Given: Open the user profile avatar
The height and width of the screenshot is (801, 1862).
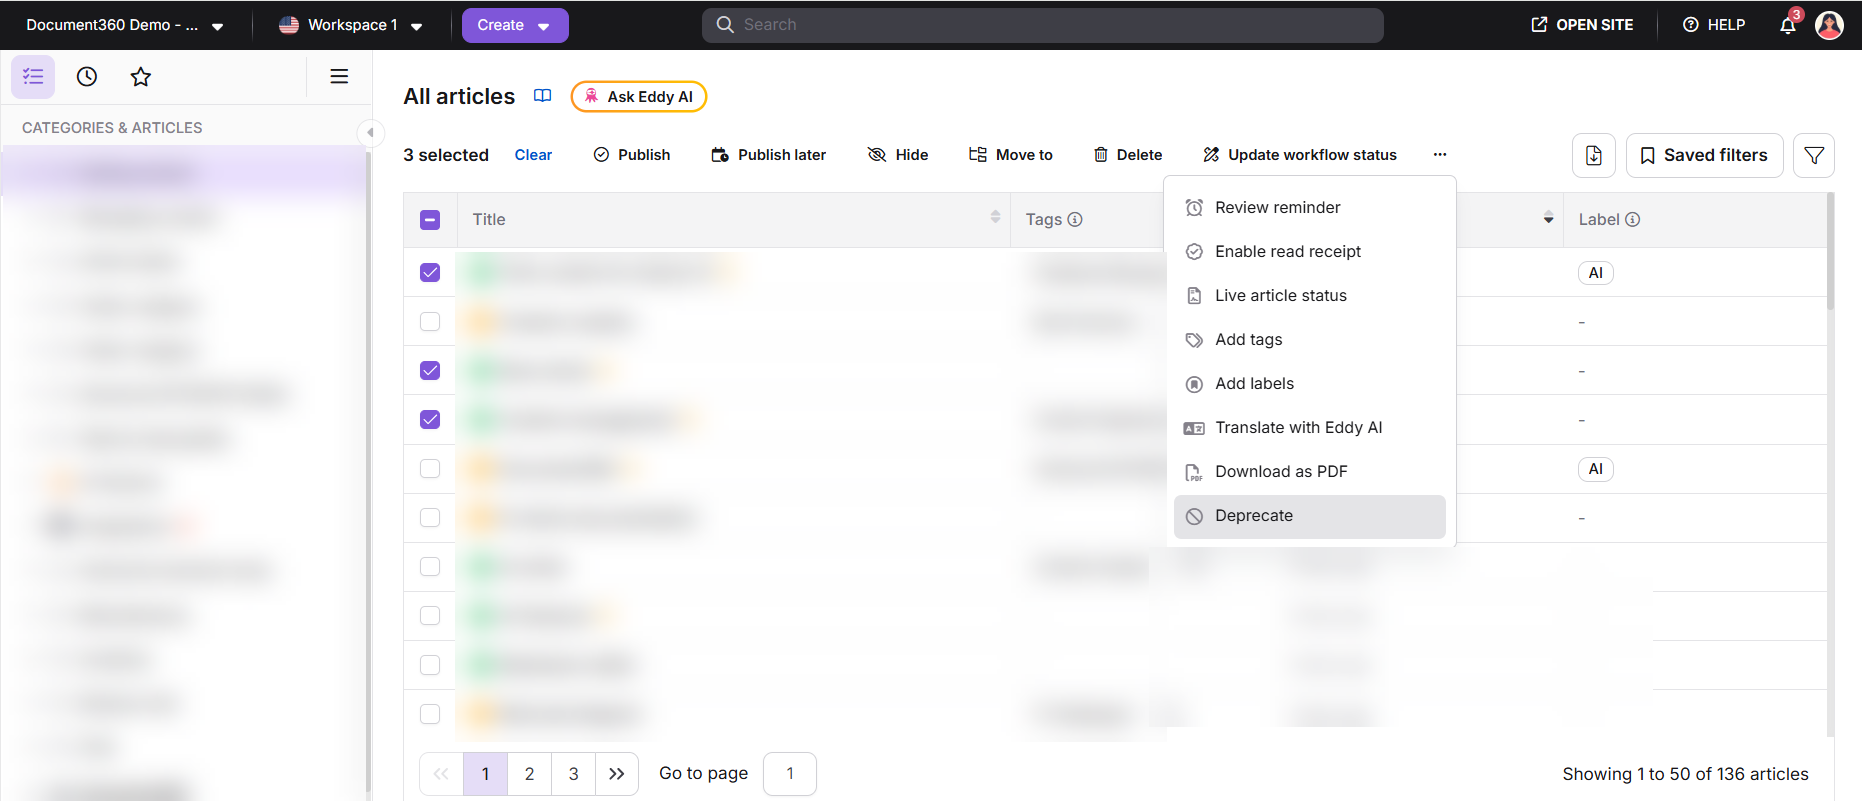Looking at the screenshot, I should 1829,25.
